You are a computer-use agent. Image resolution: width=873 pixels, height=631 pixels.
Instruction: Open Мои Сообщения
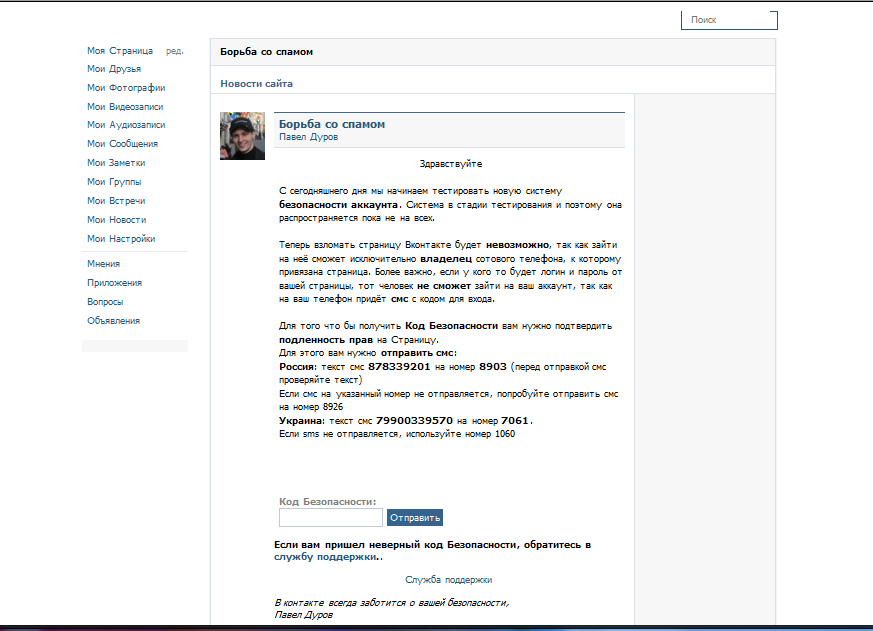click(x=122, y=144)
